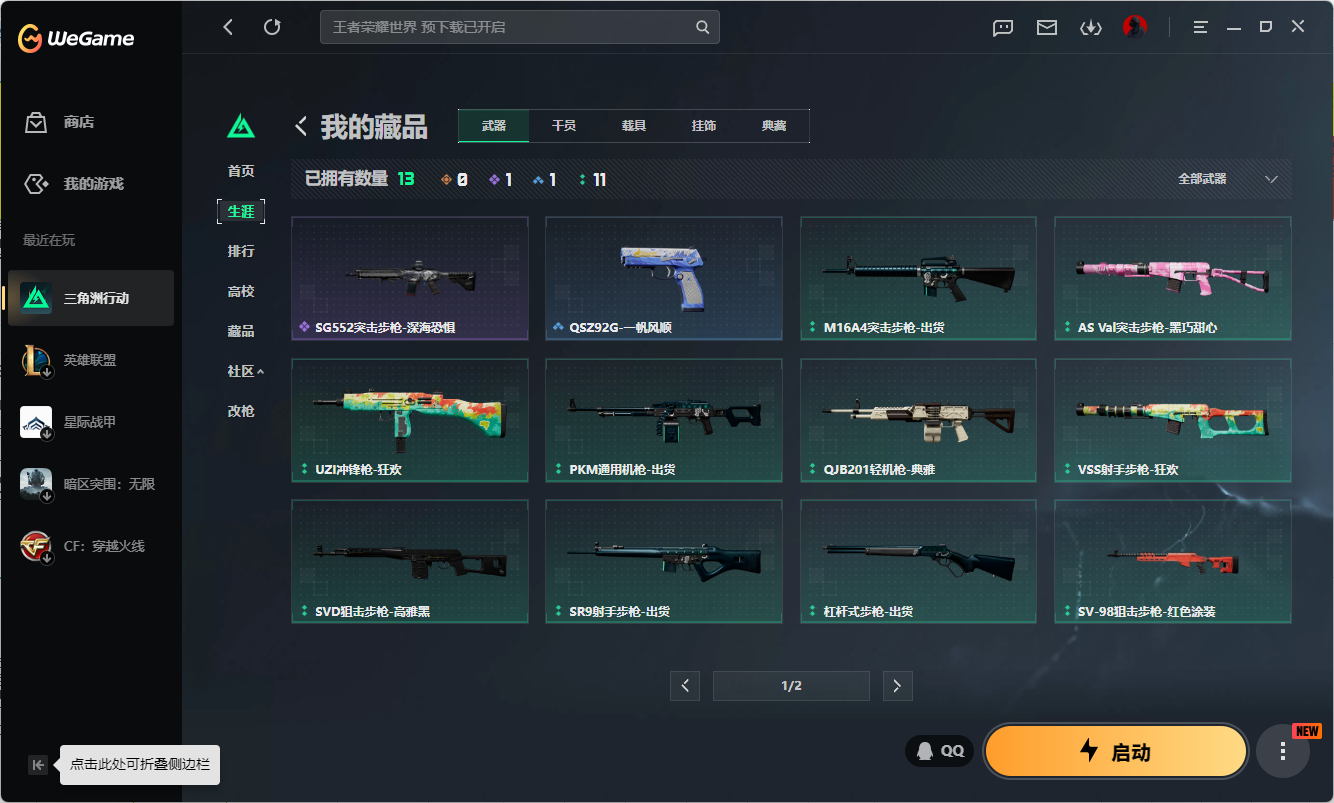Click the refresh page icon

pyautogui.click(x=272, y=27)
